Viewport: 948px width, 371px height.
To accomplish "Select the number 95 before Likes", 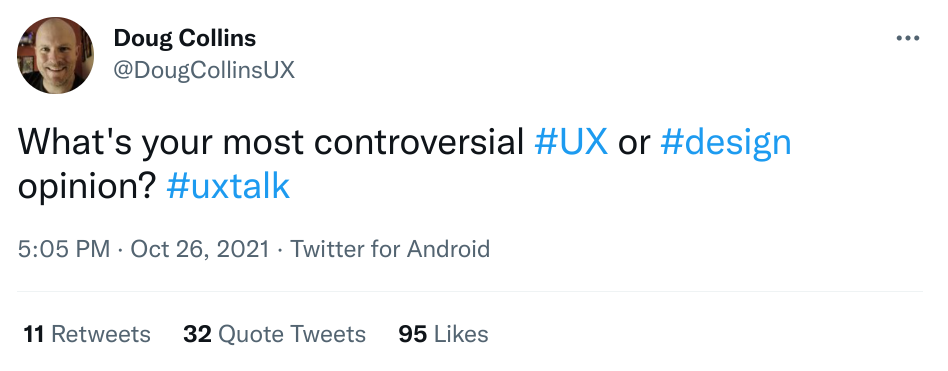I will tap(413, 334).
